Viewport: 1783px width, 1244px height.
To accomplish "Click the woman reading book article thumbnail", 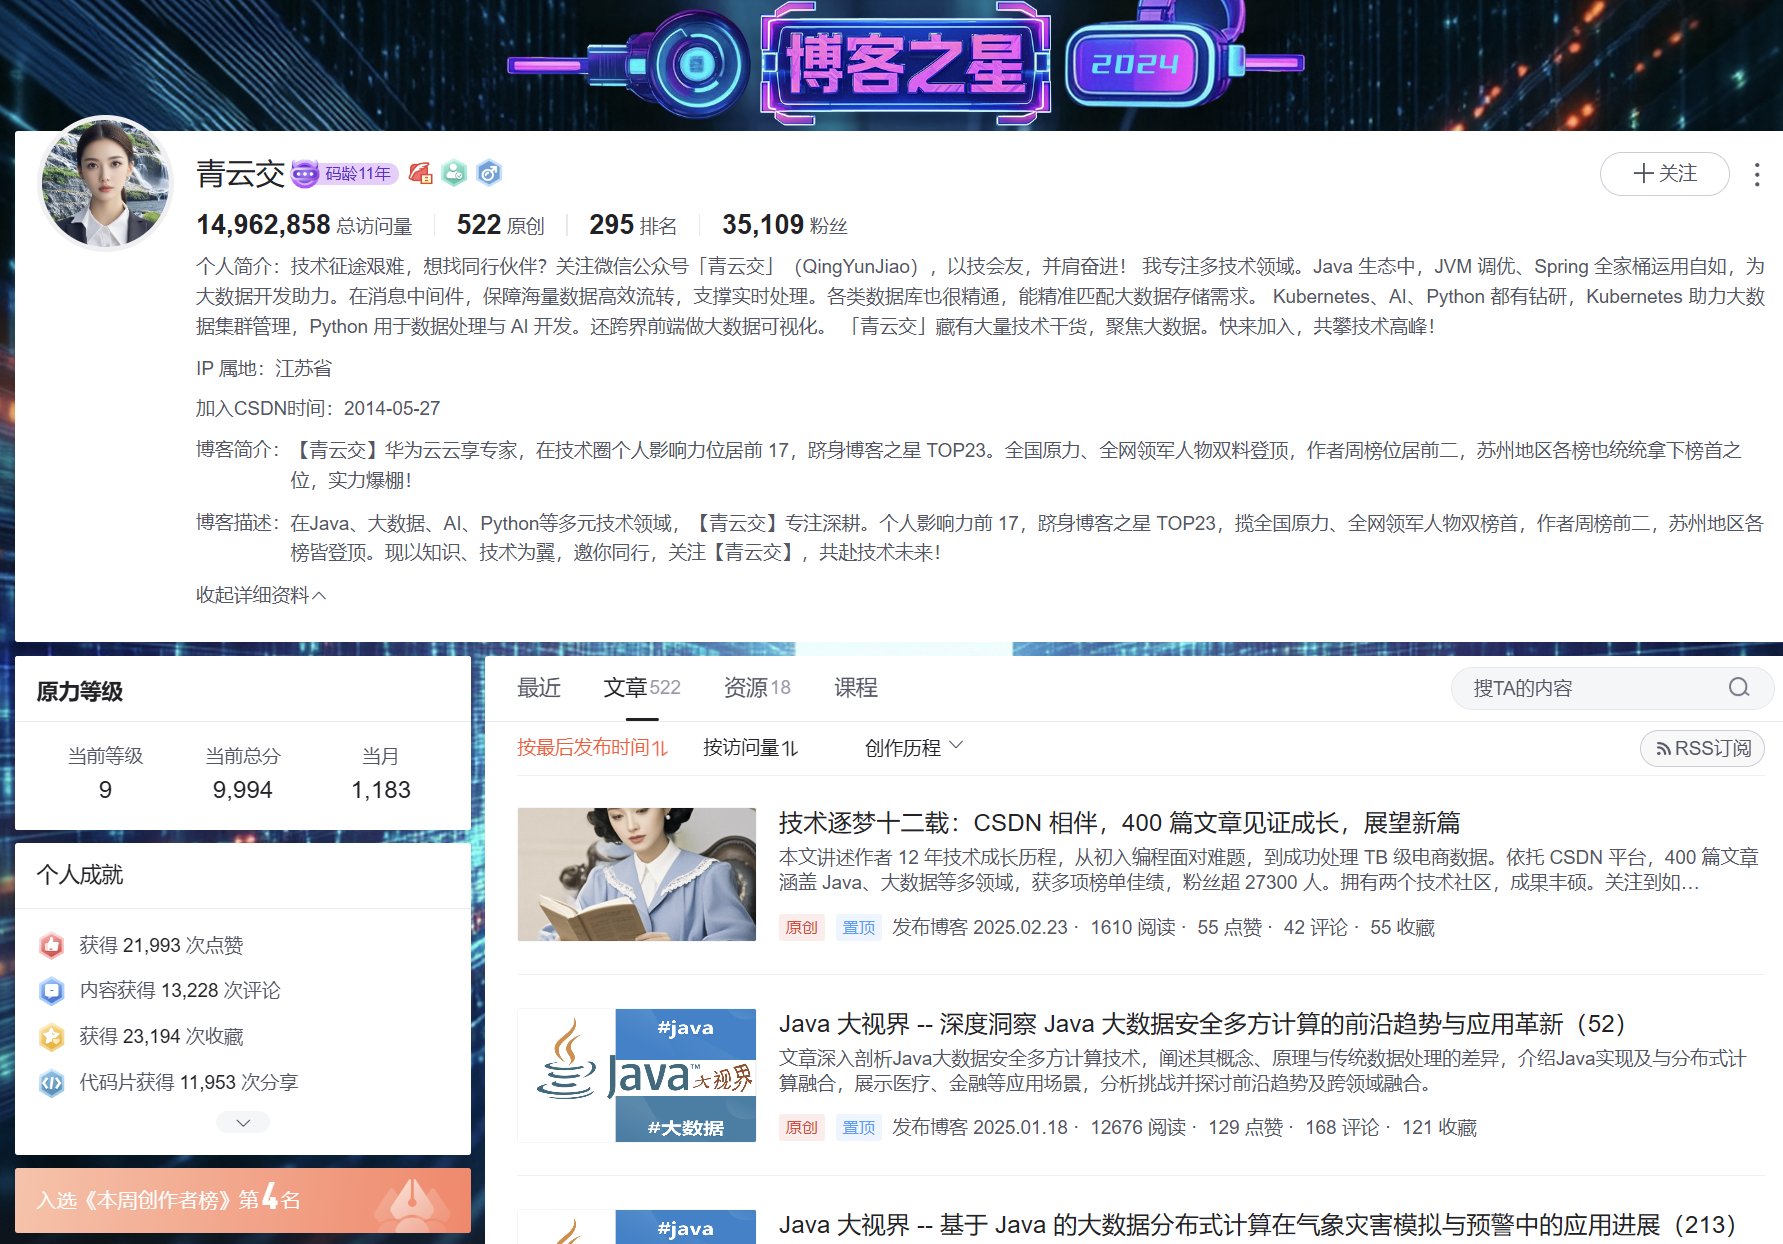I will (637, 874).
